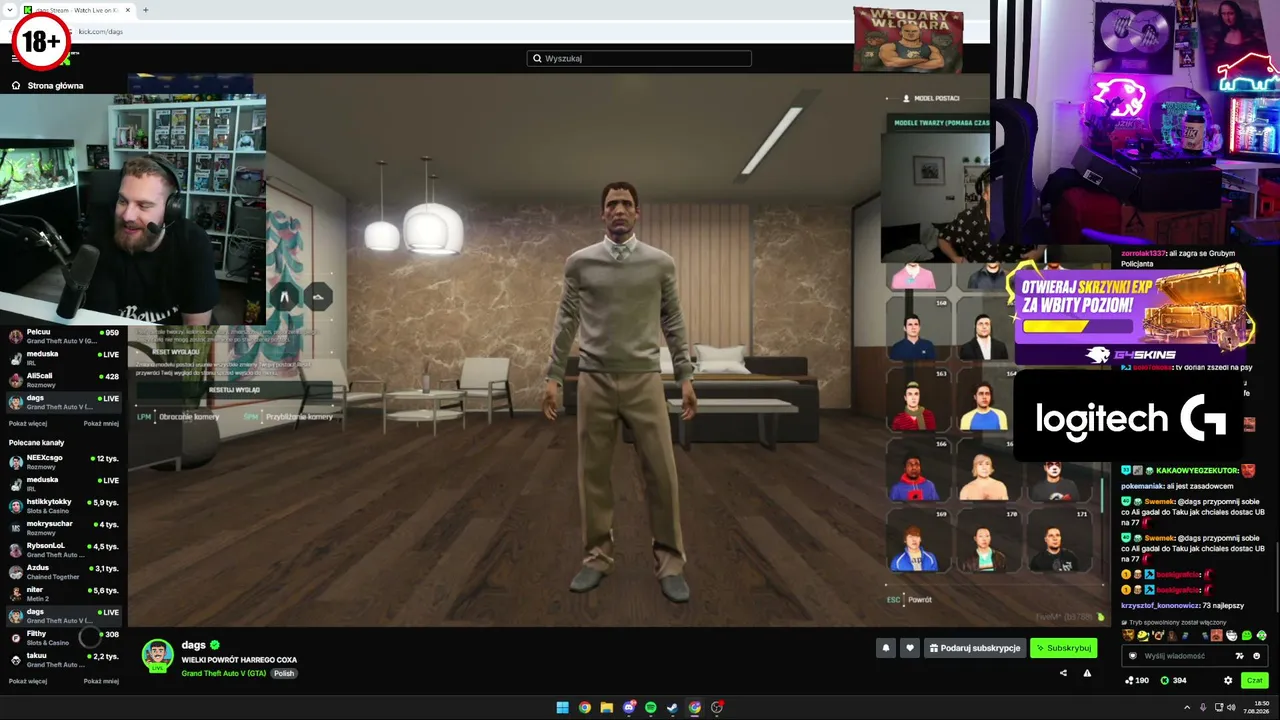The image size is (1280, 720).
Task: Open File Explorer from the taskbar
Action: point(607,707)
